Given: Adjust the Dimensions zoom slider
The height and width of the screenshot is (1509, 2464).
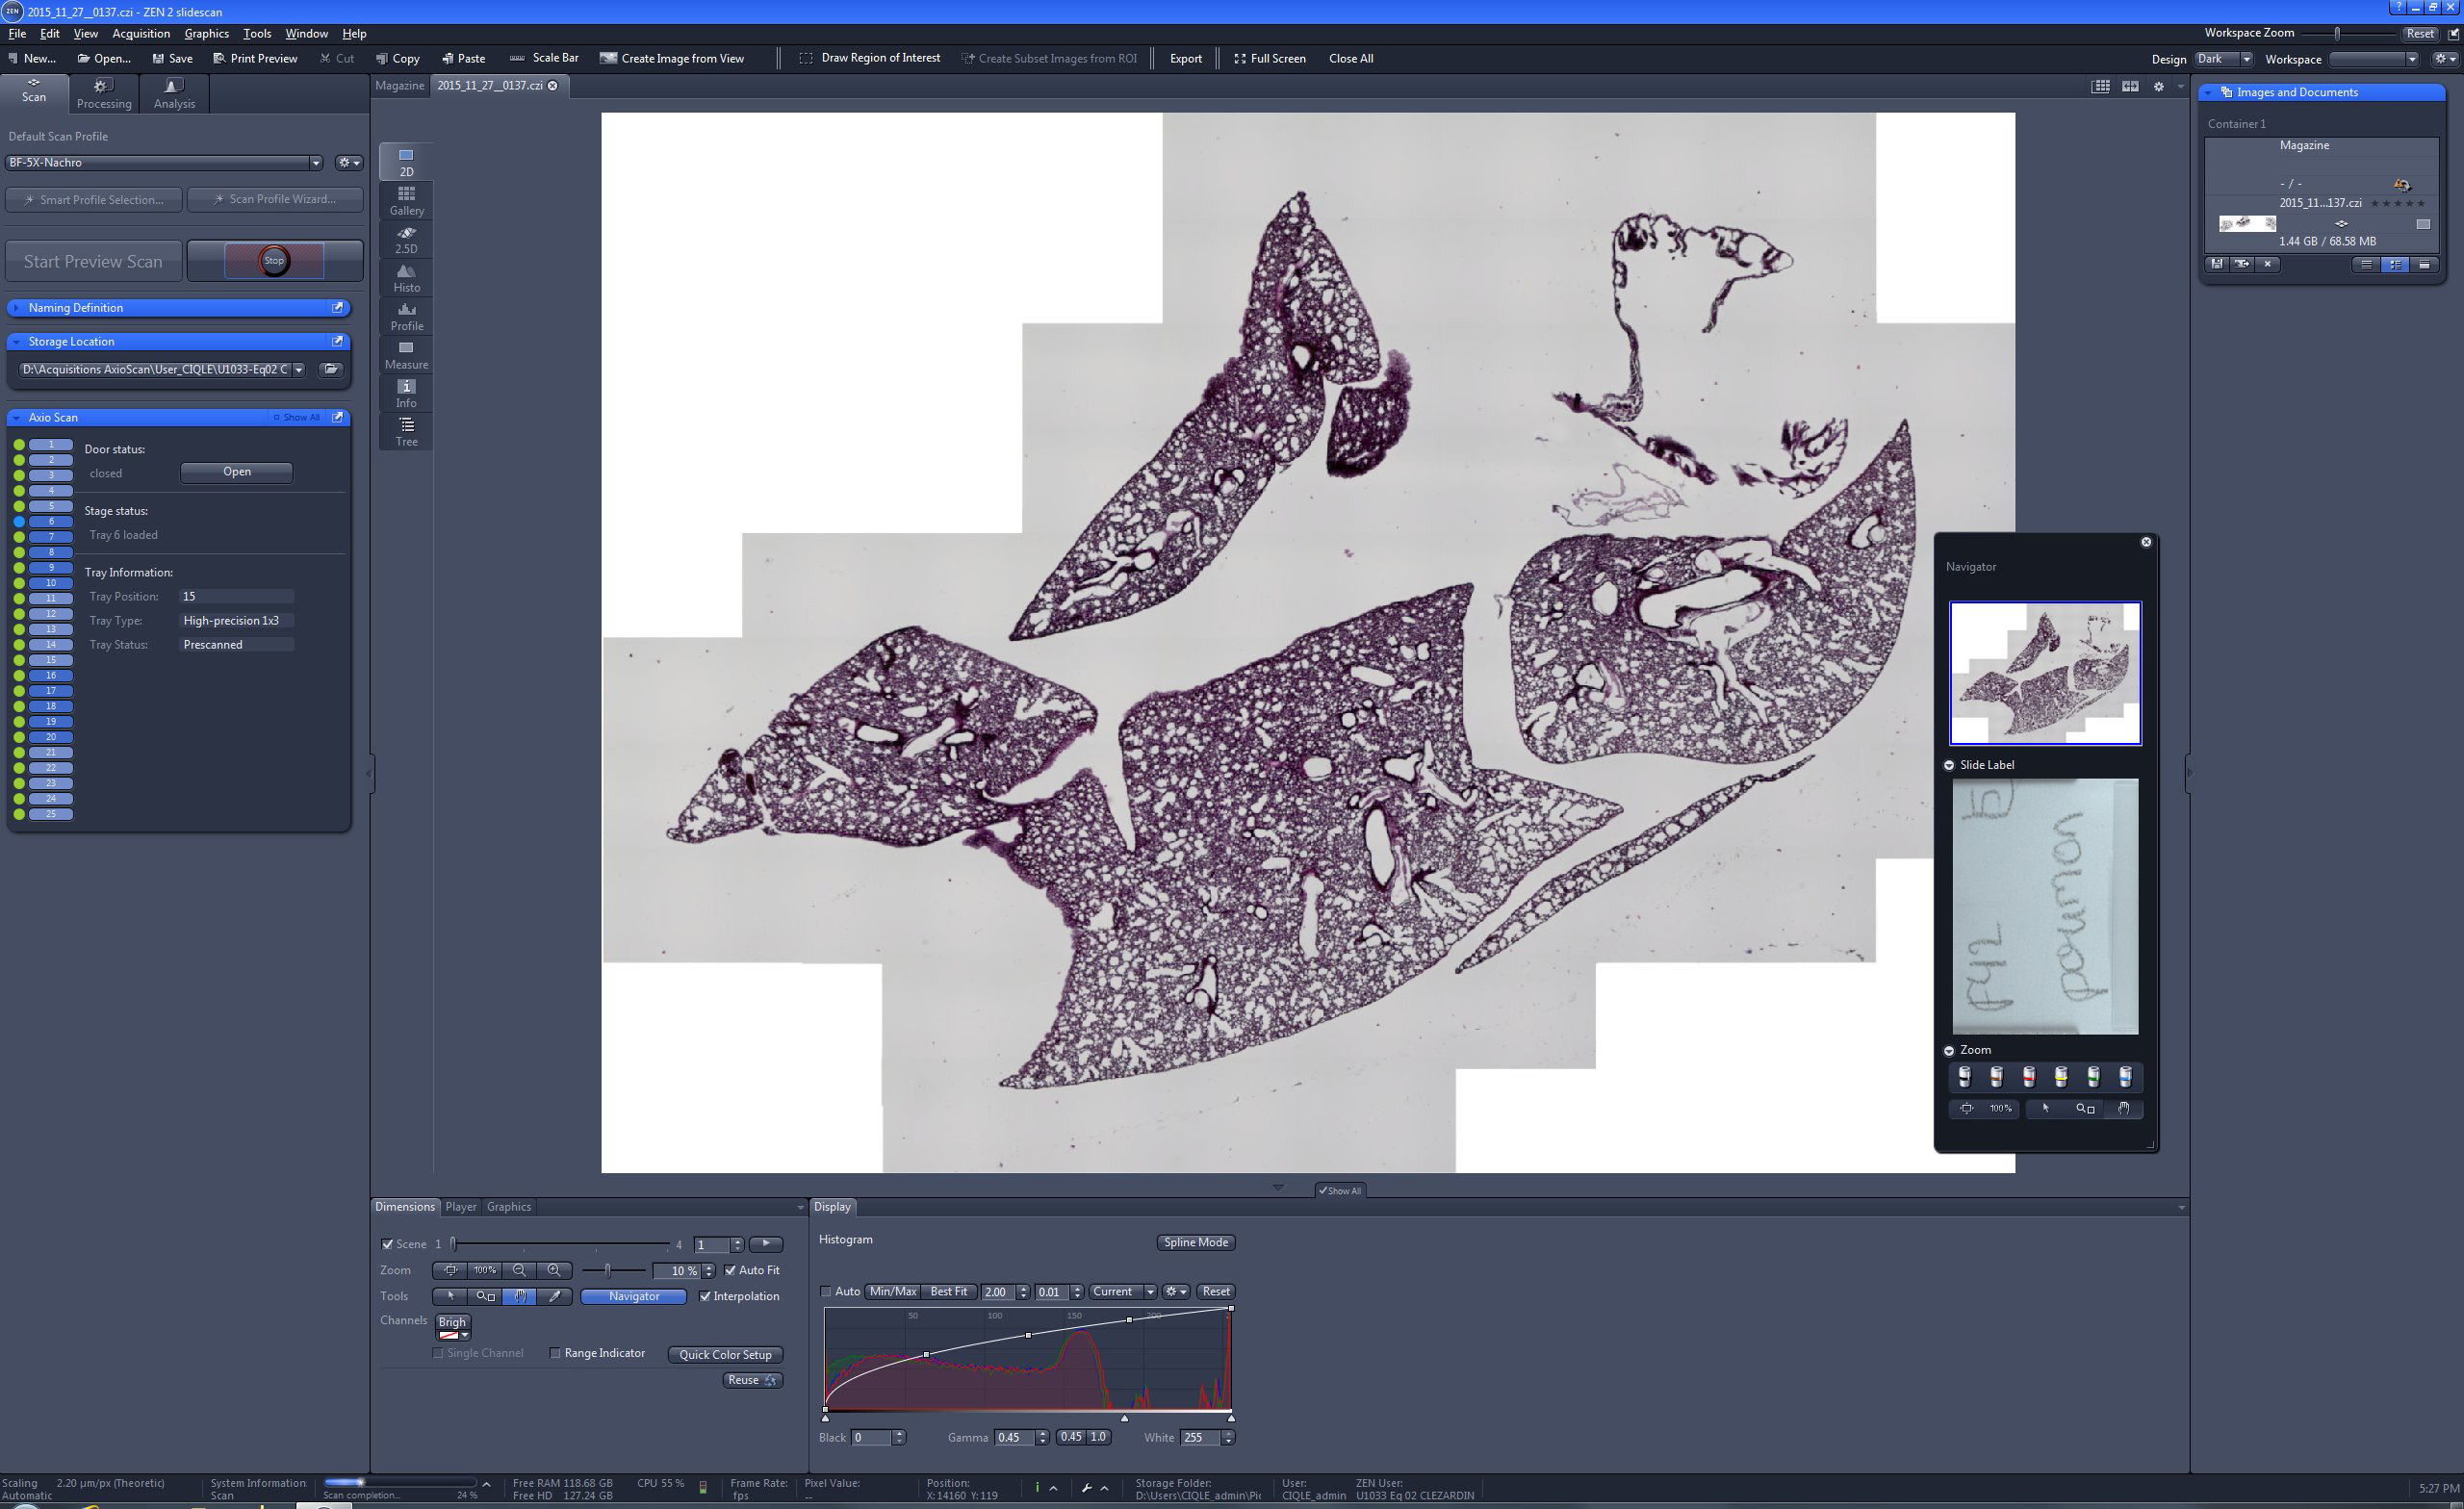Looking at the screenshot, I should (608, 1270).
